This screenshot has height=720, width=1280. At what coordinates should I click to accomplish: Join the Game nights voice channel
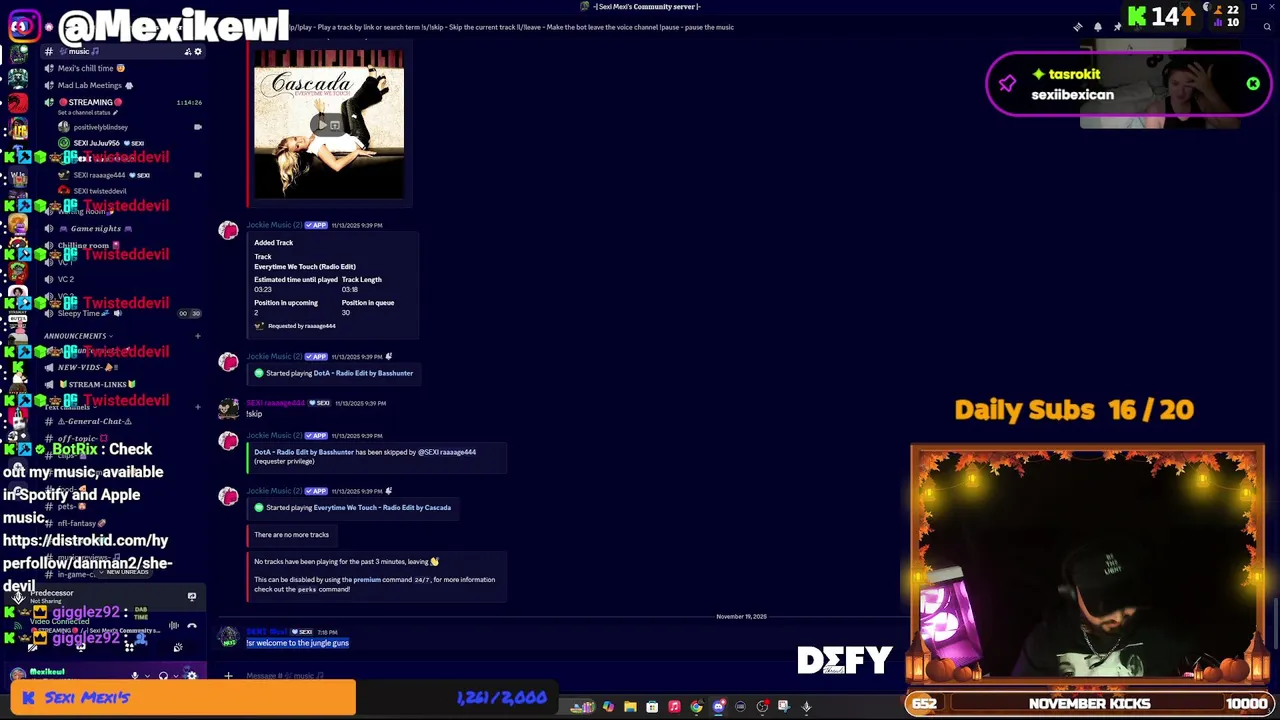pyautogui.click(x=122, y=228)
